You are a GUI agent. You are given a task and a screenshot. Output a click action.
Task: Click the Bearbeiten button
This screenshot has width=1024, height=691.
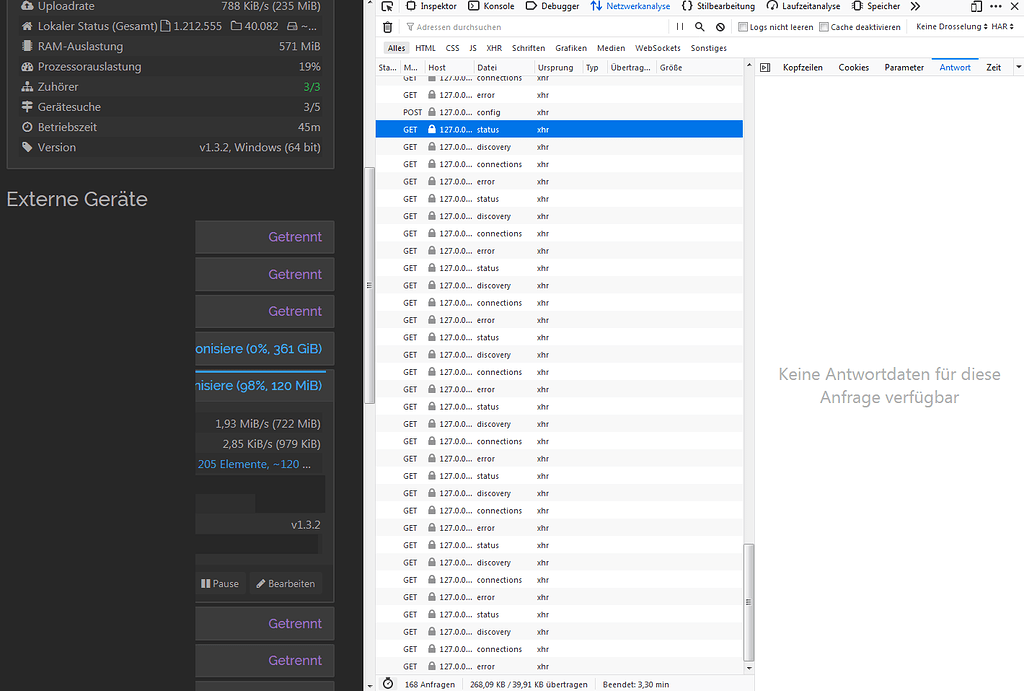tap(286, 583)
